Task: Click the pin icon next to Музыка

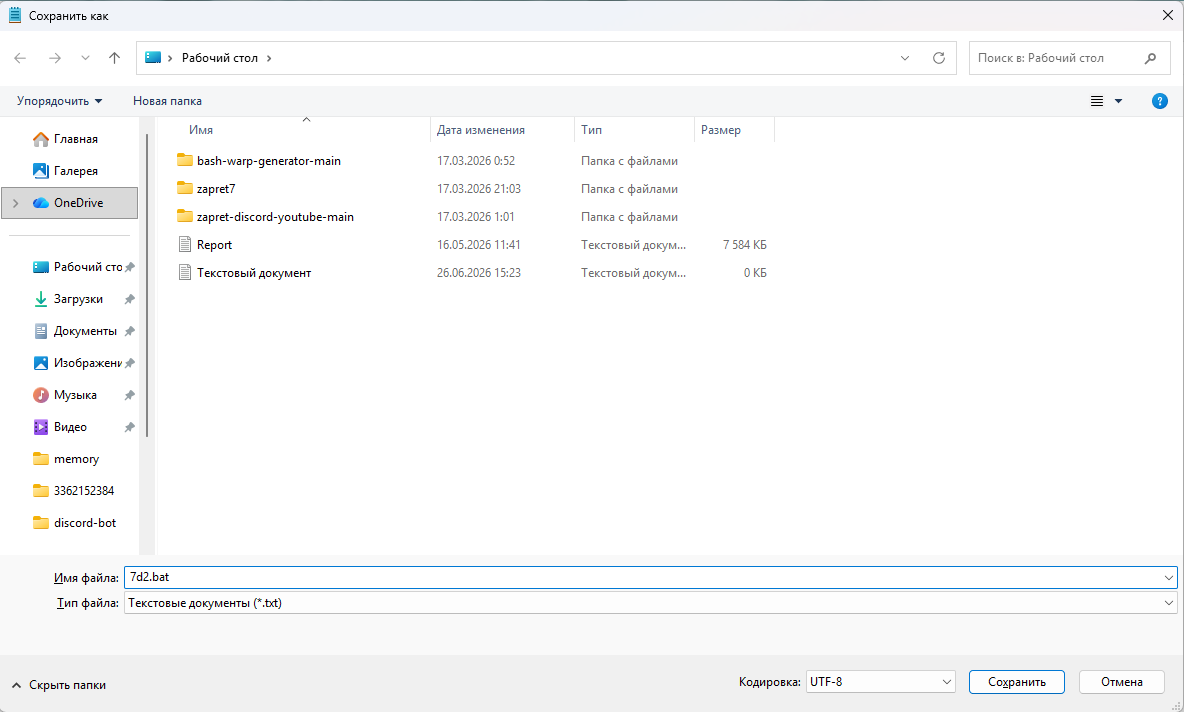Action: pos(129,395)
